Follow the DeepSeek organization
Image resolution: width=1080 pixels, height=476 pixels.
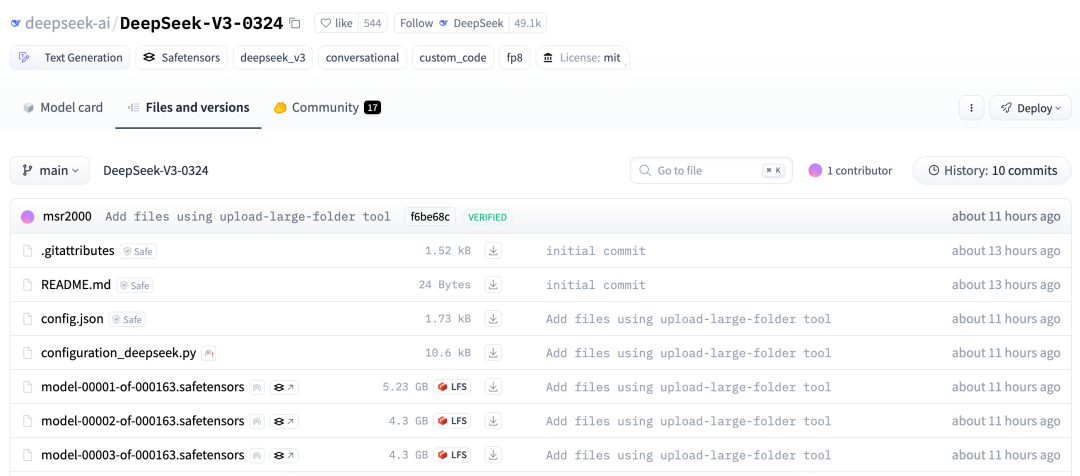pyautogui.click(x=452, y=23)
